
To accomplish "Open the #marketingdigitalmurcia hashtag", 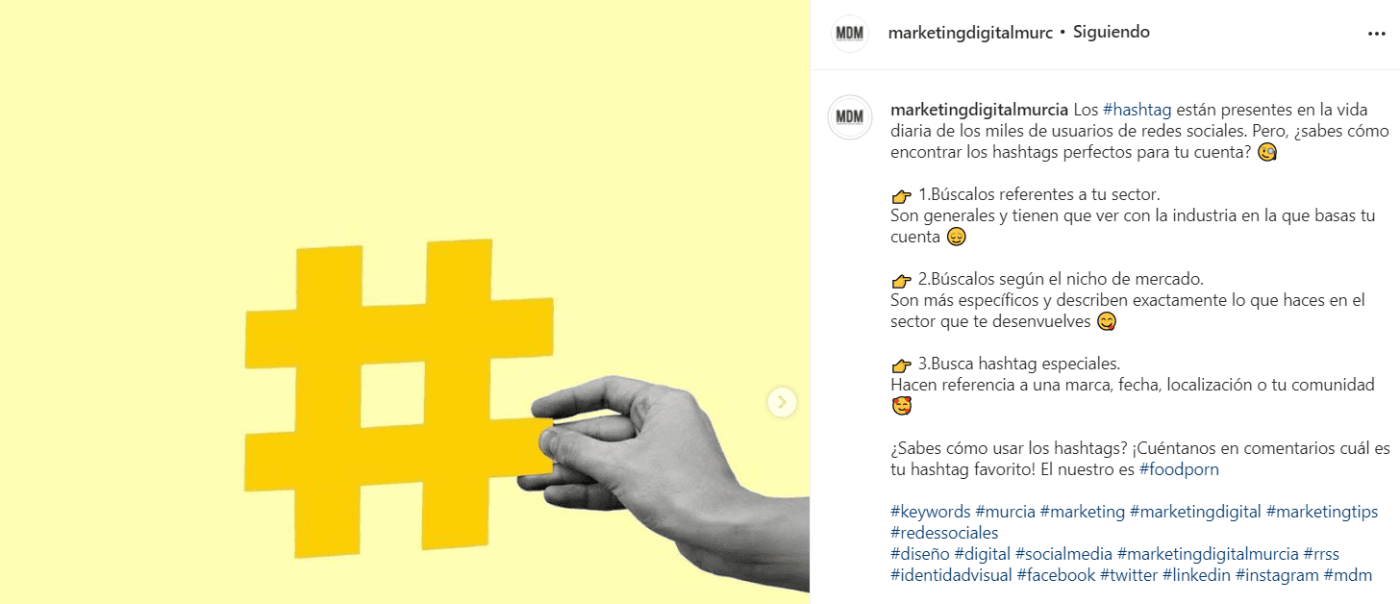I will click(x=1208, y=554).
